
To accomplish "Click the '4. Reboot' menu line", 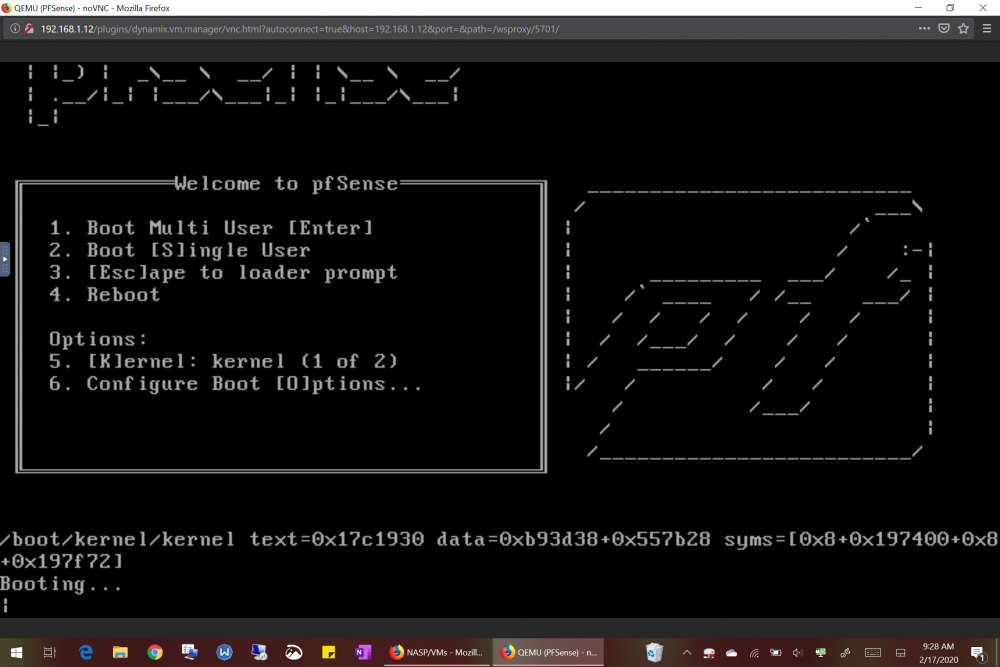I will point(105,295).
